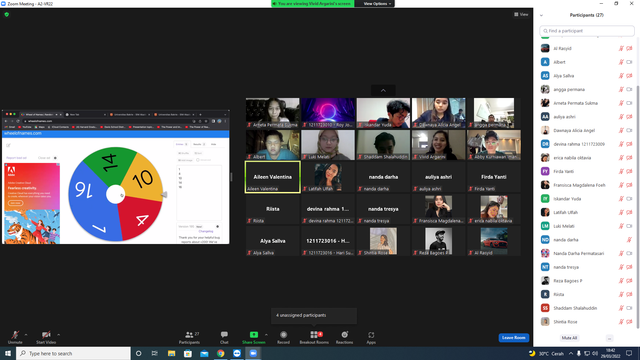Open the weather widget showing 30°C Cerah
640x360 pixels.
click(x=546, y=353)
